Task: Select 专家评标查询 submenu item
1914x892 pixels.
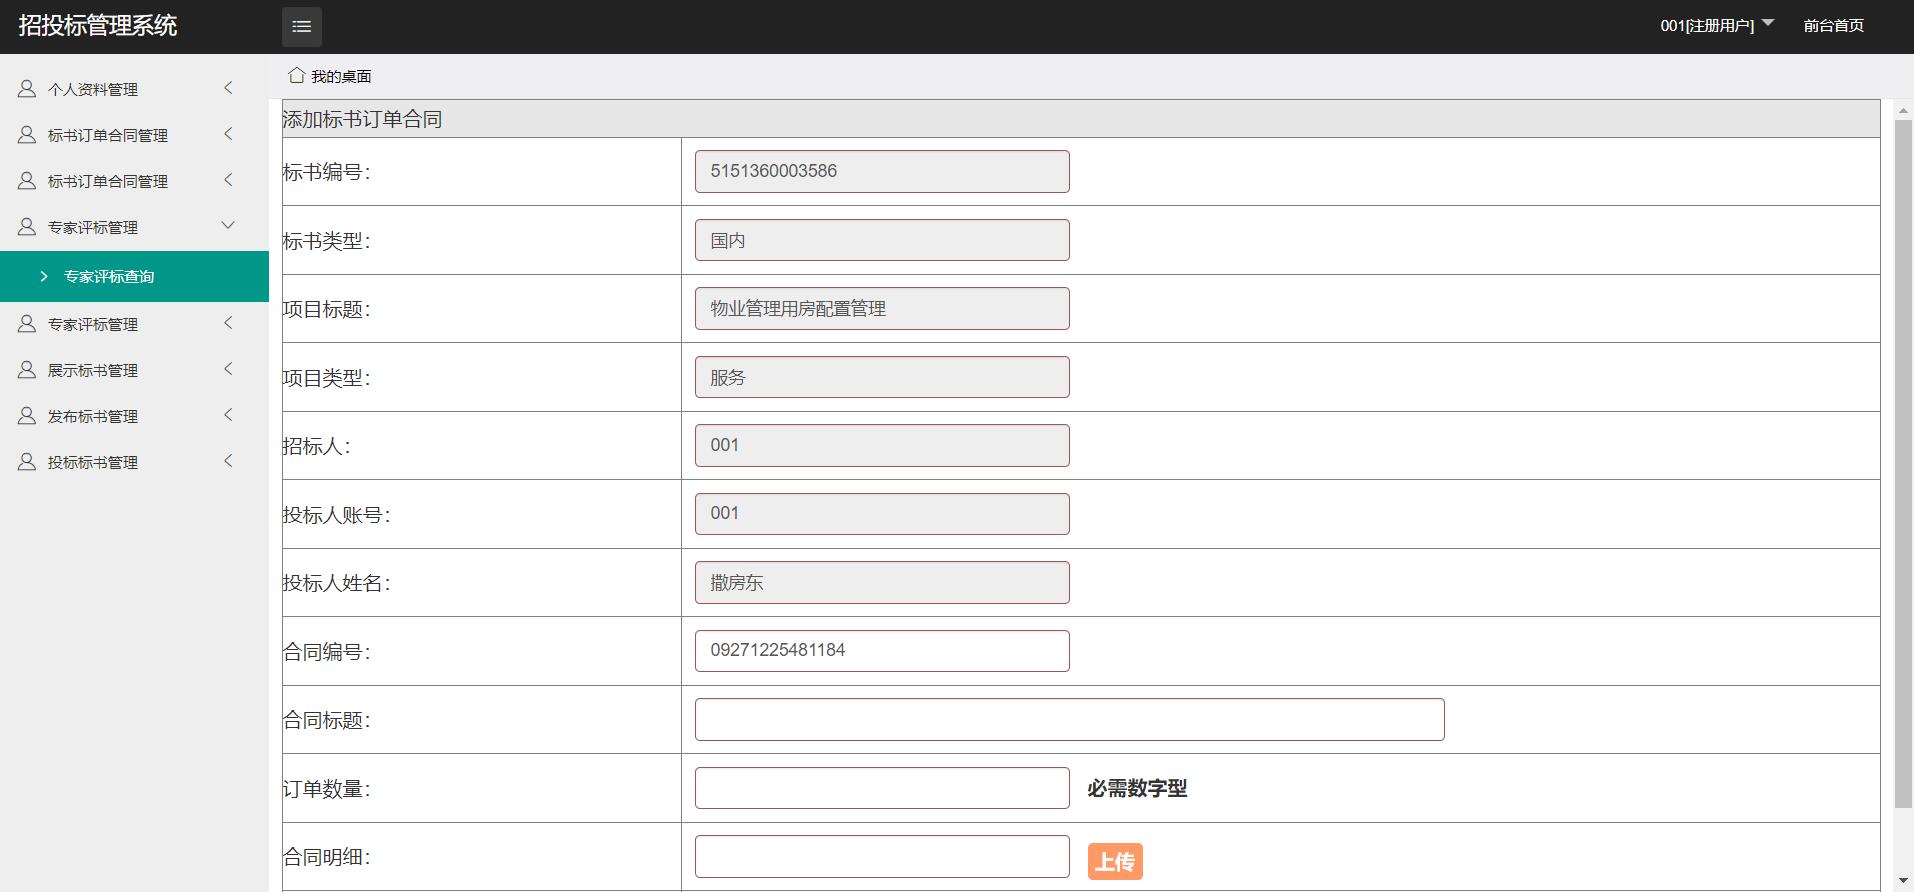Action: pyautogui.click(x=134, y=276)
